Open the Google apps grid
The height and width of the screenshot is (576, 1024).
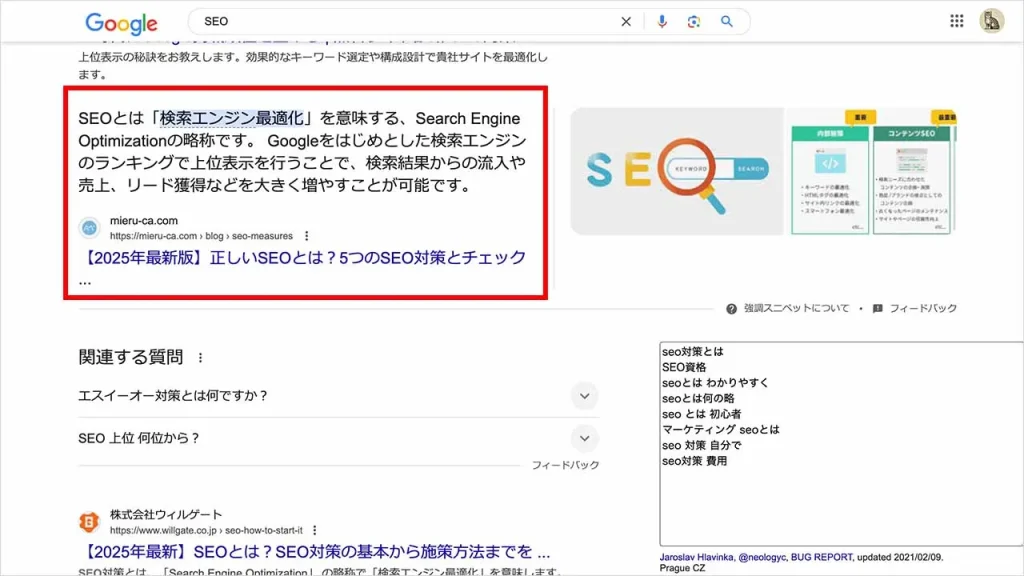pyautogui.click(x=957, y=21)
